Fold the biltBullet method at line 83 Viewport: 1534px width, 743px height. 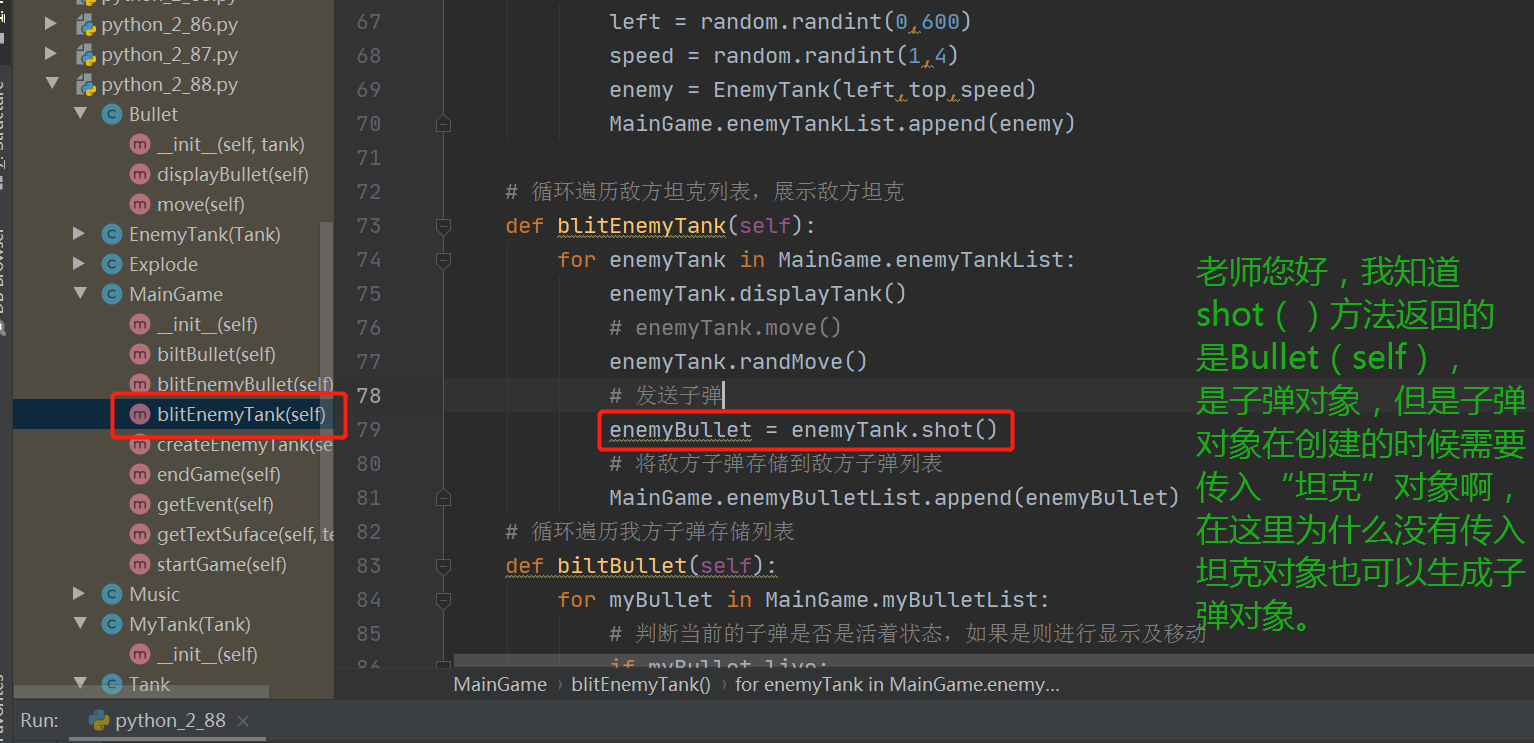tap(443, 567)
